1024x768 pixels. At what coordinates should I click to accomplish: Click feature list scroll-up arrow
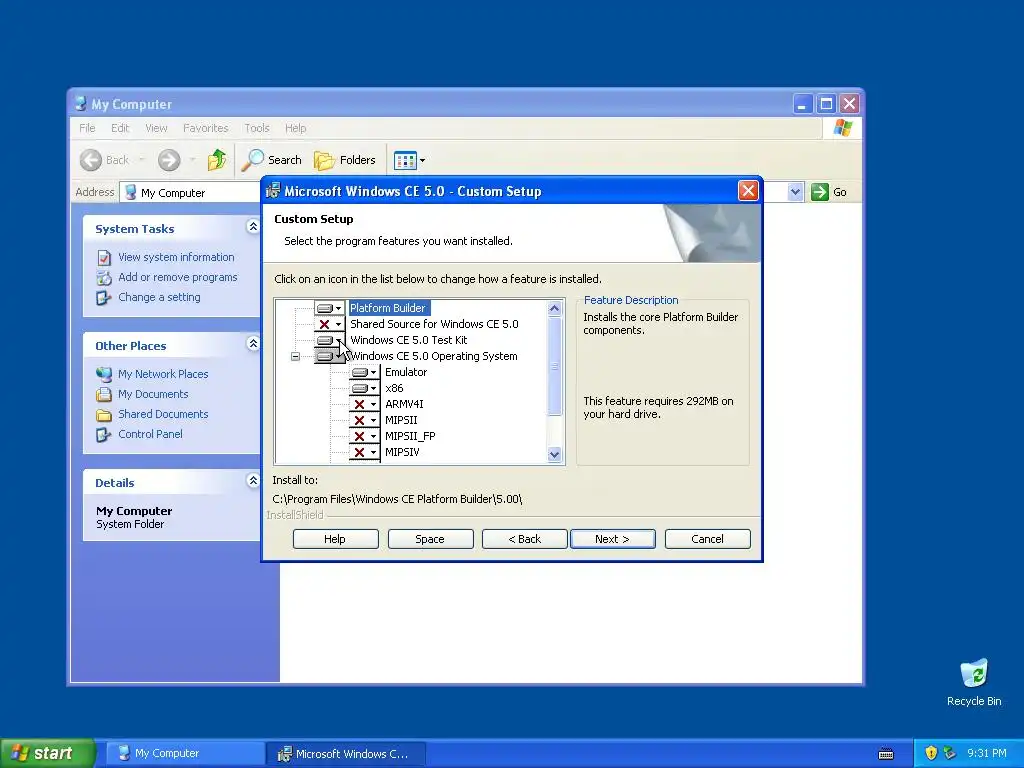tap(554, 308)
